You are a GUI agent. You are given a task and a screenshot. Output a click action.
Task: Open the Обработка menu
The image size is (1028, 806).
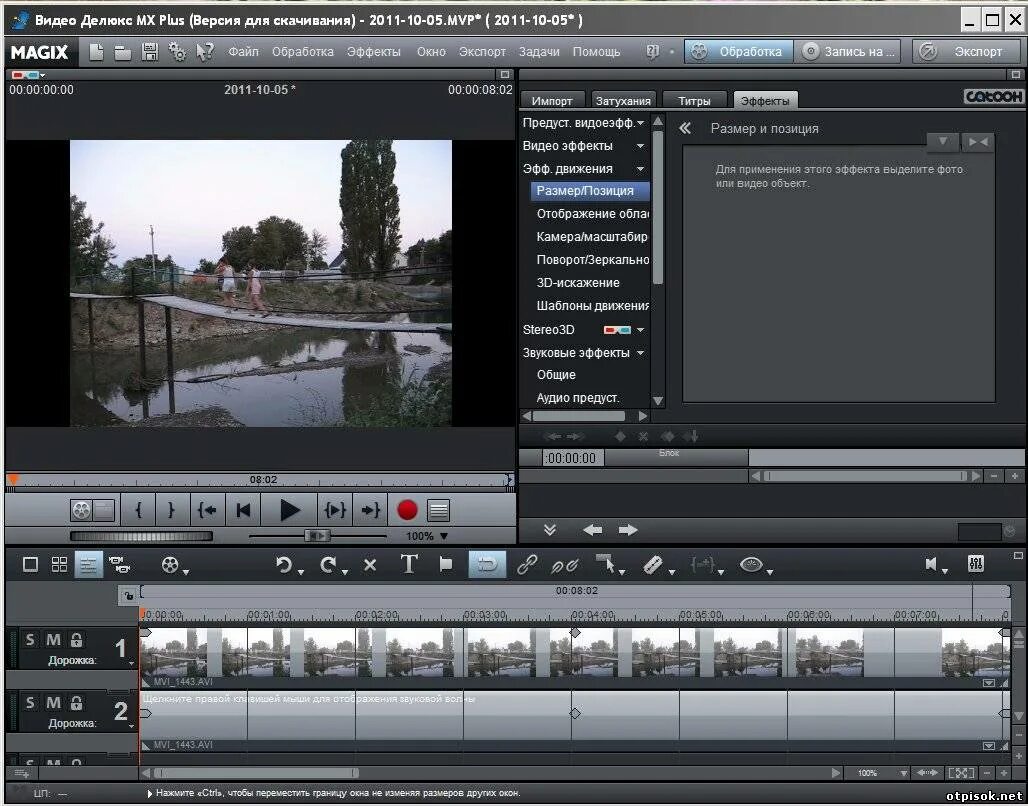coord(303,52)
